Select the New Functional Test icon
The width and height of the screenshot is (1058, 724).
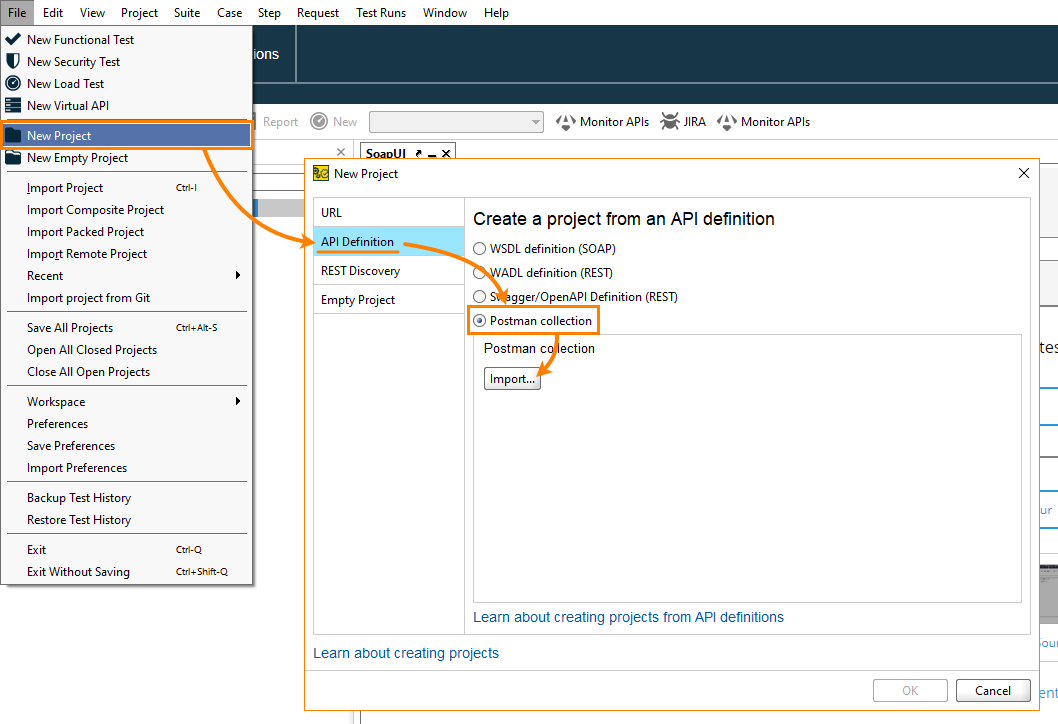pyautogui.click(x=14, y=39)
